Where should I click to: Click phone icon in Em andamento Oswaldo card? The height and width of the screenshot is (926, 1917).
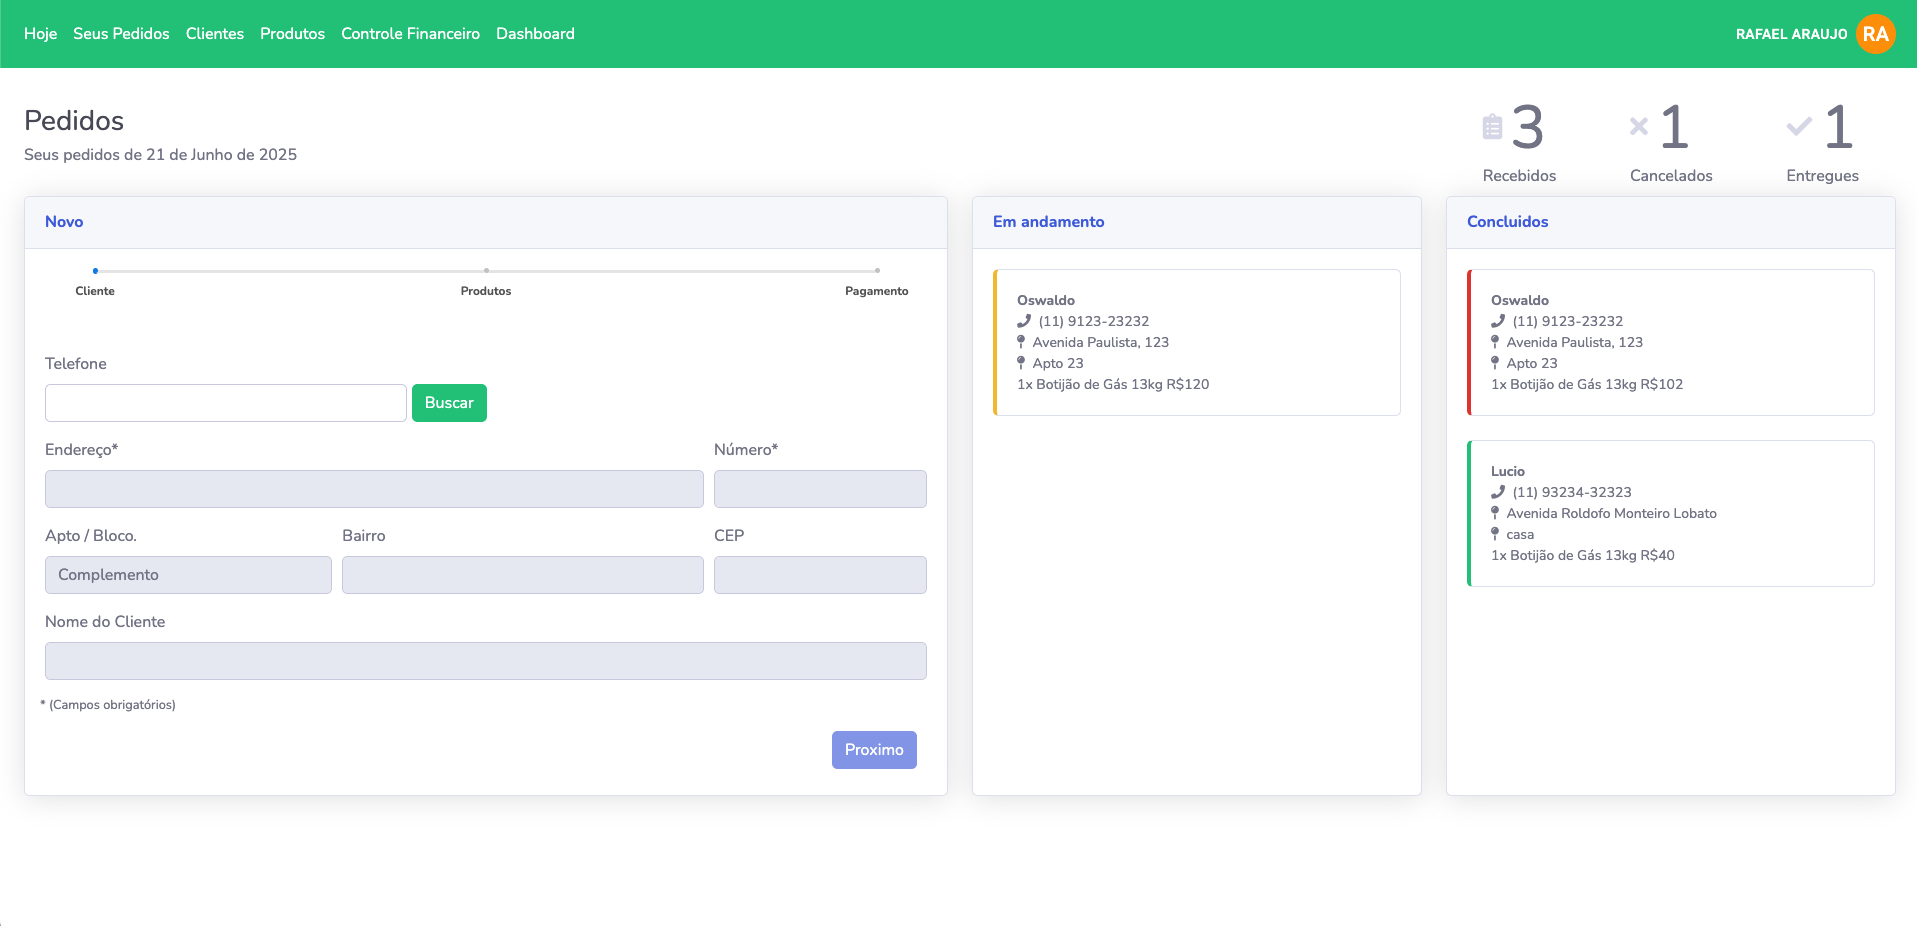[x=1023, y=321]
